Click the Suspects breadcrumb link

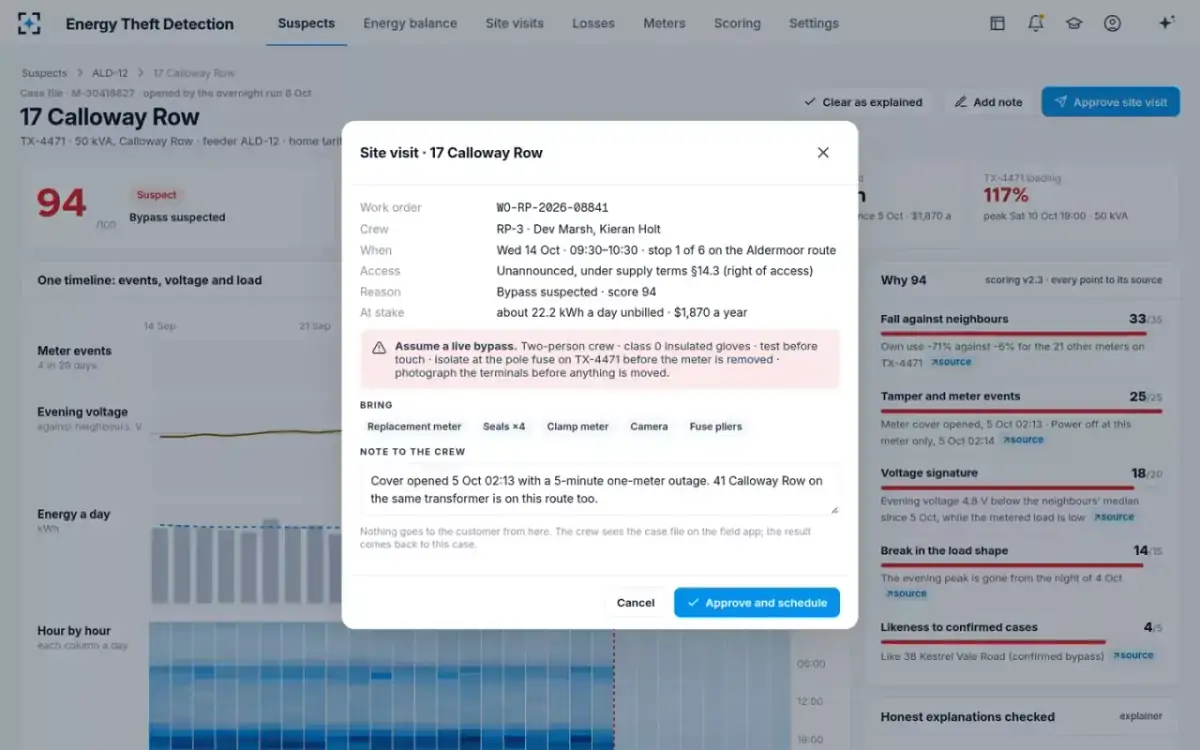pos(44,73)
